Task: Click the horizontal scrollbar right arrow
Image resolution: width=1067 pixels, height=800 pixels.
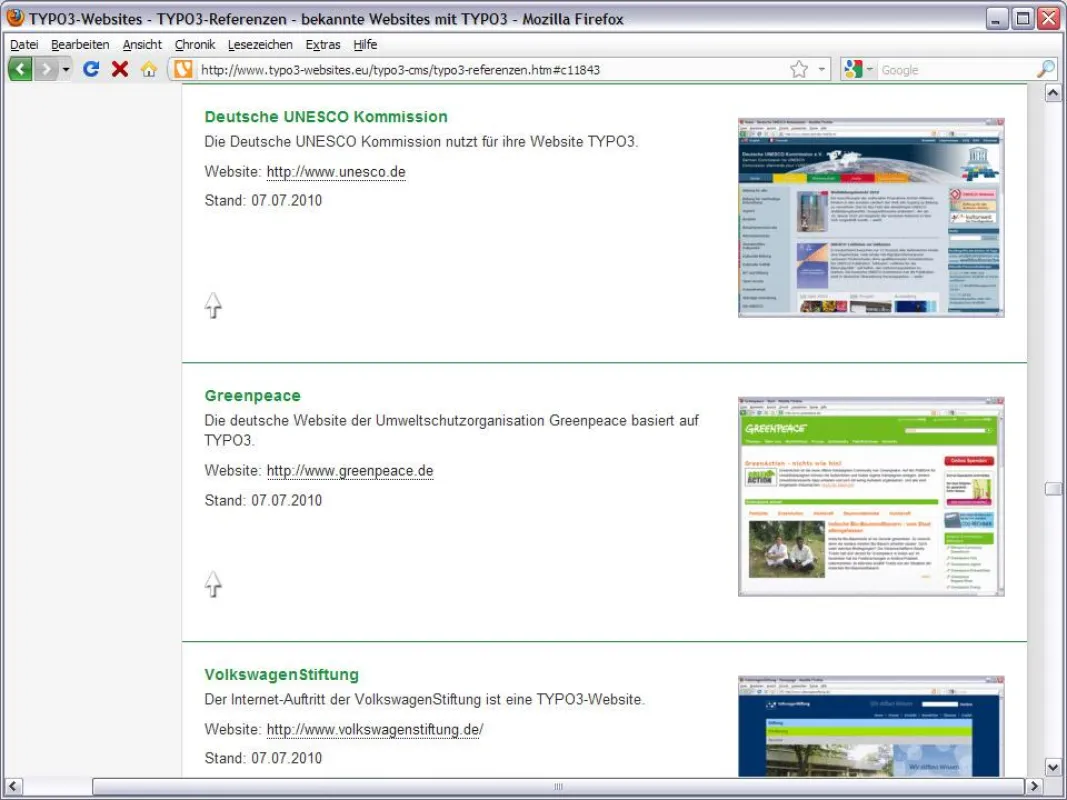Action: pyautogui.click(x=1034, y=786)
